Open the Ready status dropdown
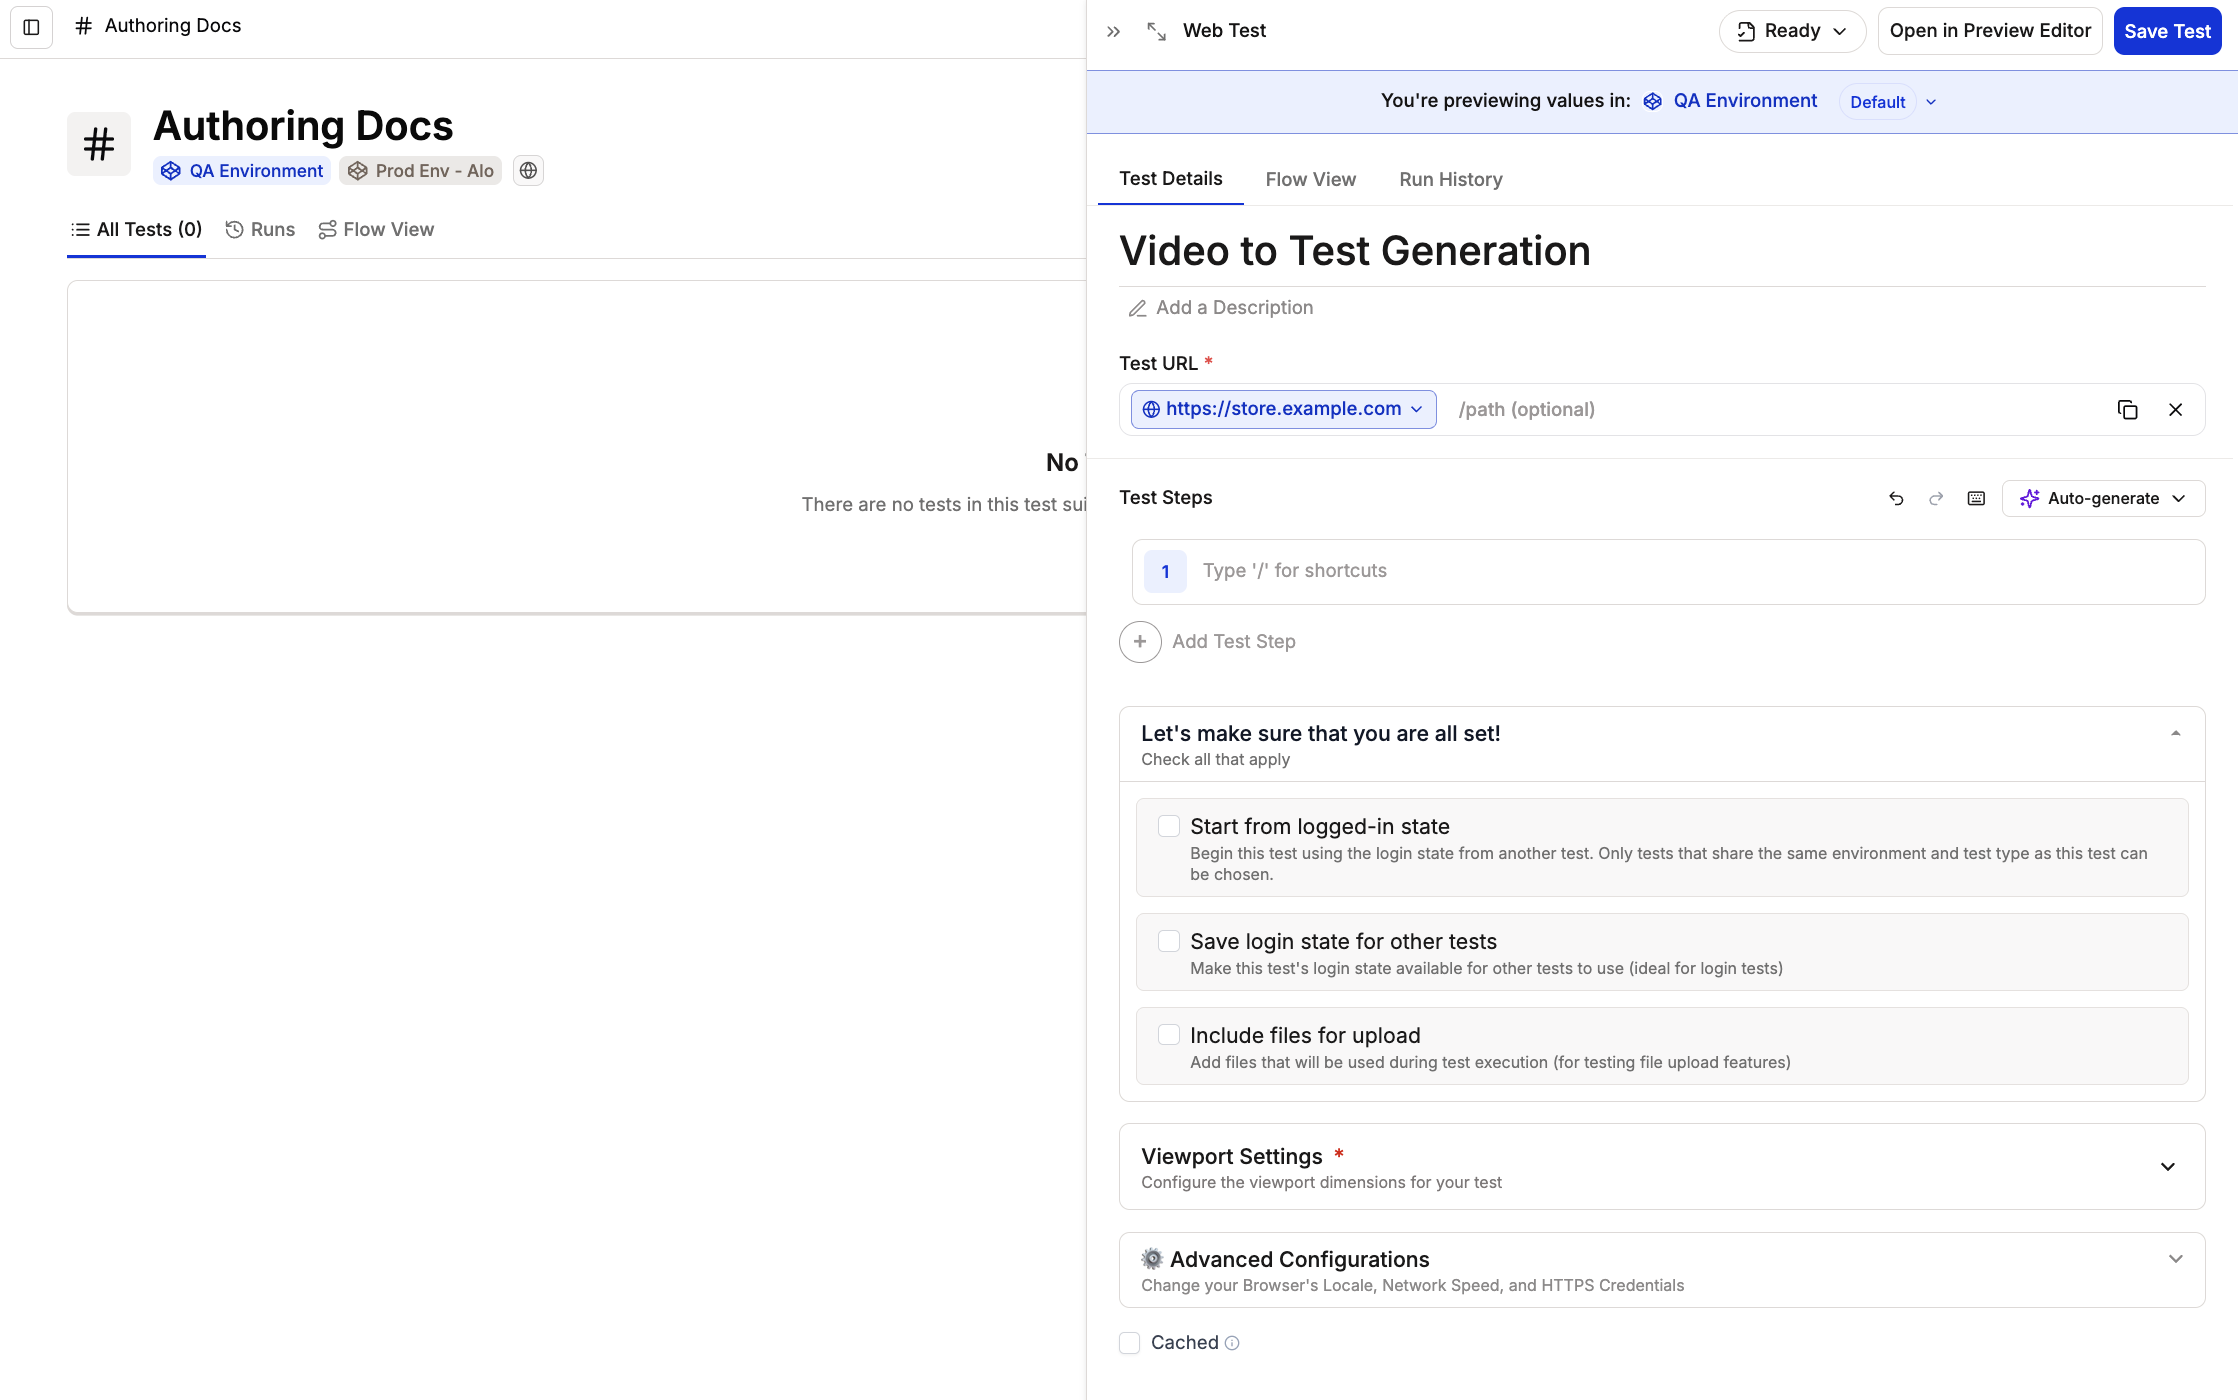Image resolution: width=2238 pixels, height=1400 pixels. click(1792, 32)
